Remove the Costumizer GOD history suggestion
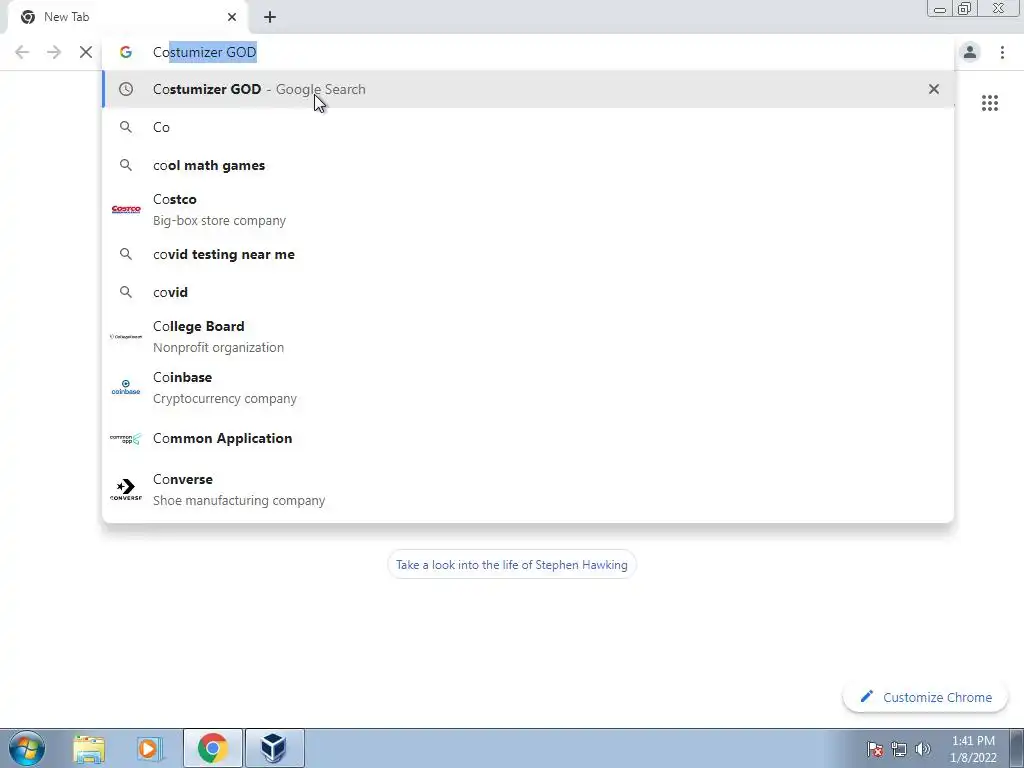The image size is (1024, 768). point(934,89)
